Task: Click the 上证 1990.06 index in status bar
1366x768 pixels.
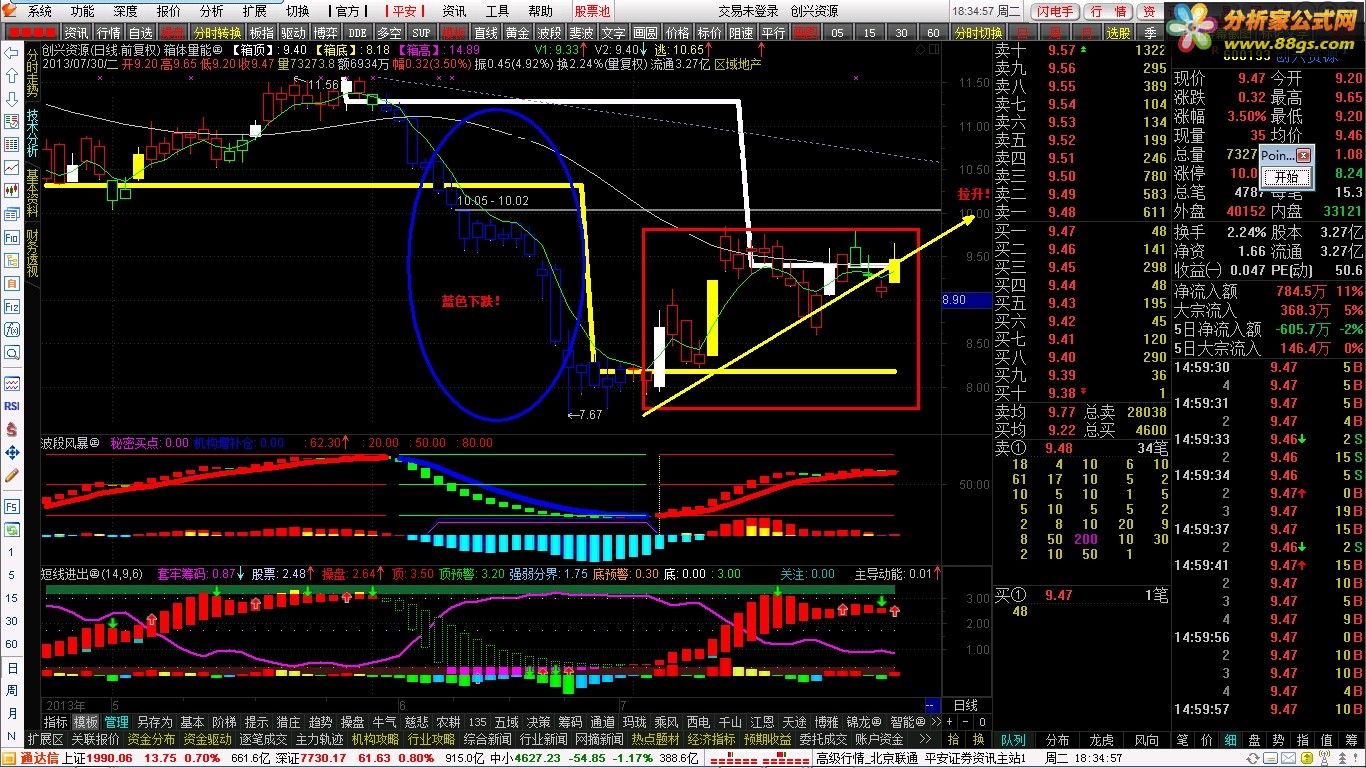Action: [x=97, y=758]
